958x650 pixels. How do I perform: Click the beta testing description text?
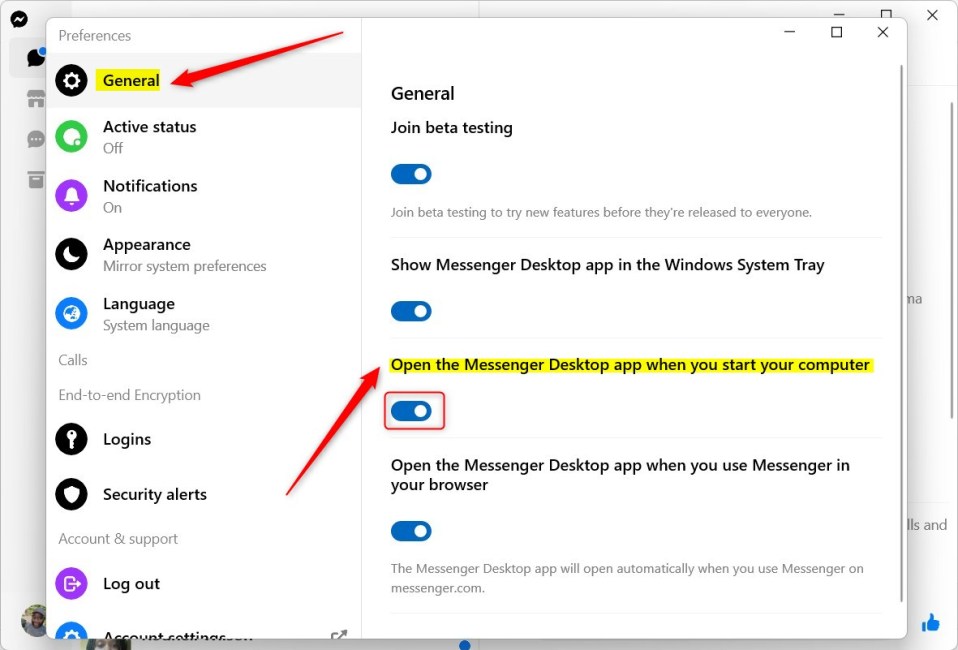point(601,213)
